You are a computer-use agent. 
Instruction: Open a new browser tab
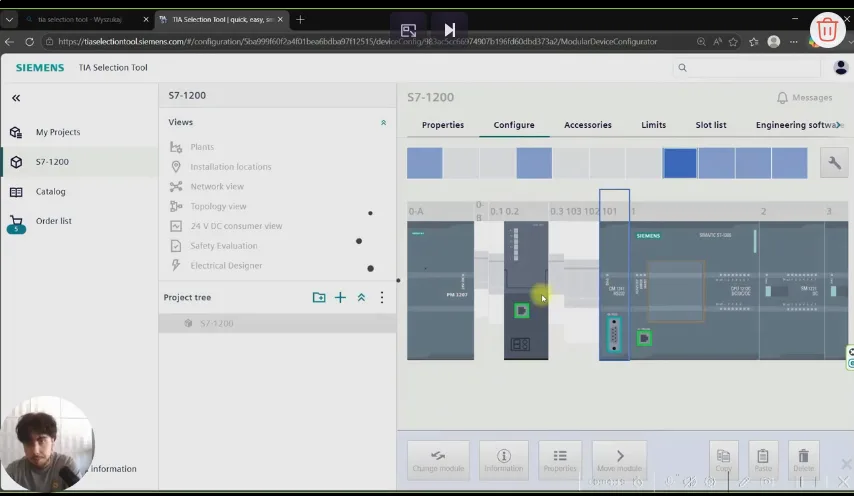(x=300, y=19)
